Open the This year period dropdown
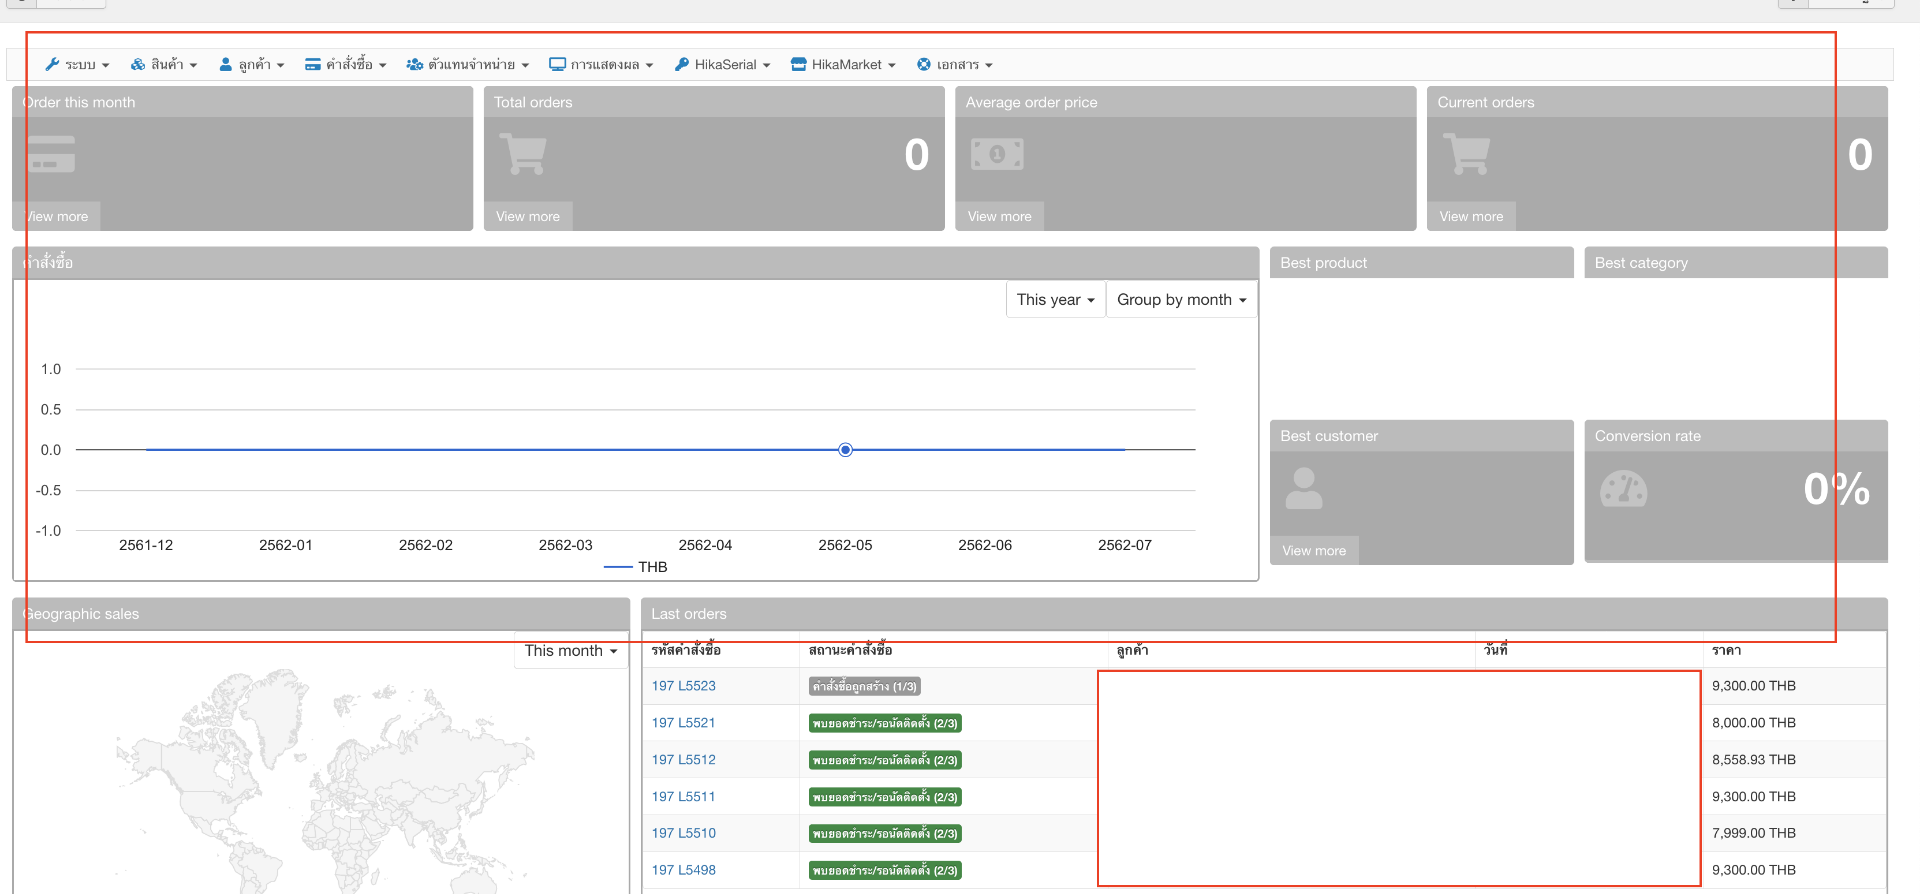This screenshot has width=1920, height=894. [1055, 300]
